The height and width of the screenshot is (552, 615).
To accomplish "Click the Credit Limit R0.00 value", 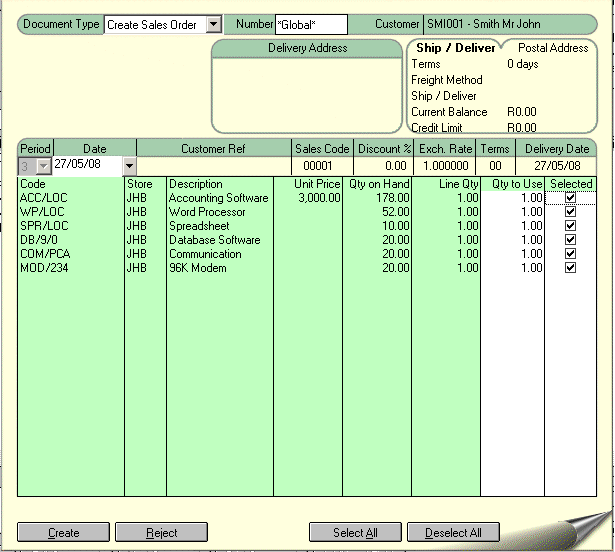I will point(522,128).
